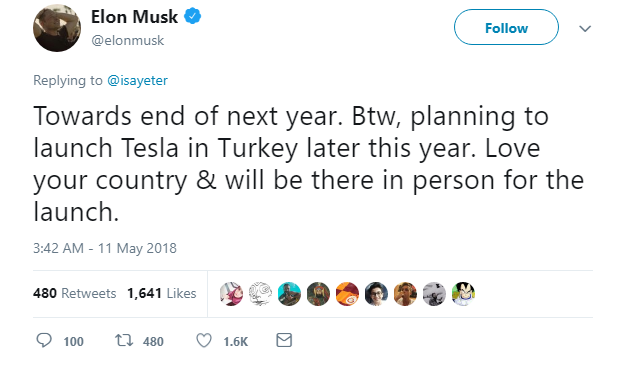Open the white sketch swirl liker avatar
The image size is (624, 374).
tap(260, 294)
